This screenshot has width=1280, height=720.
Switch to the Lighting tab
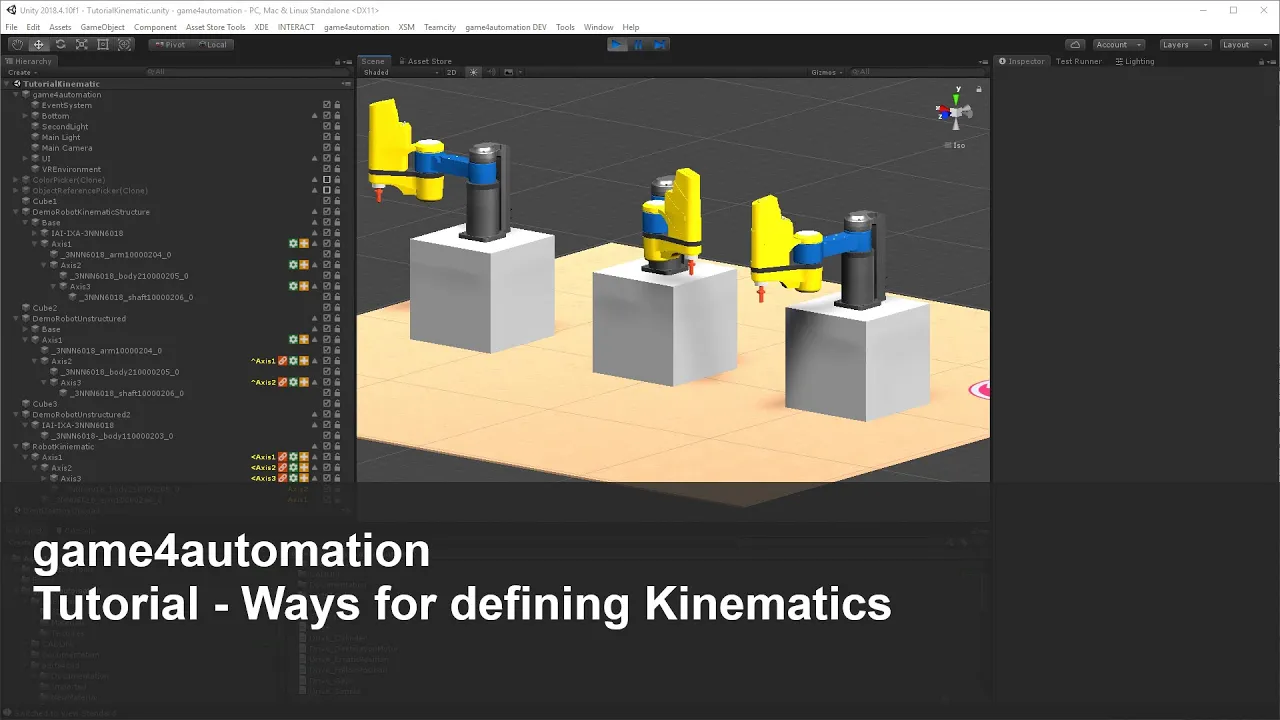coord(1135,61)
